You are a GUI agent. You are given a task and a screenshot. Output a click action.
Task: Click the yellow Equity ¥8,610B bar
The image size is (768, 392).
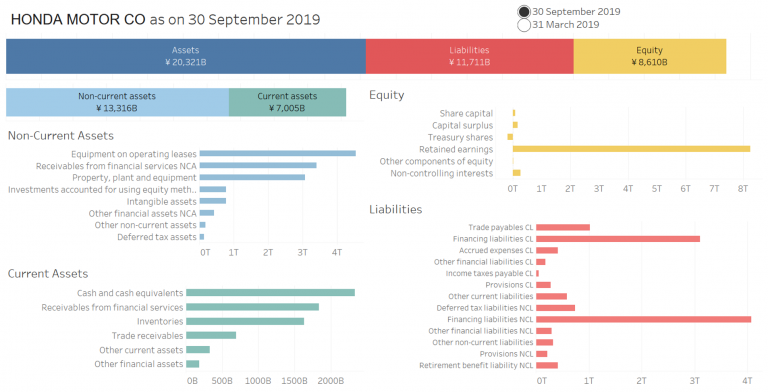point(649,56)
